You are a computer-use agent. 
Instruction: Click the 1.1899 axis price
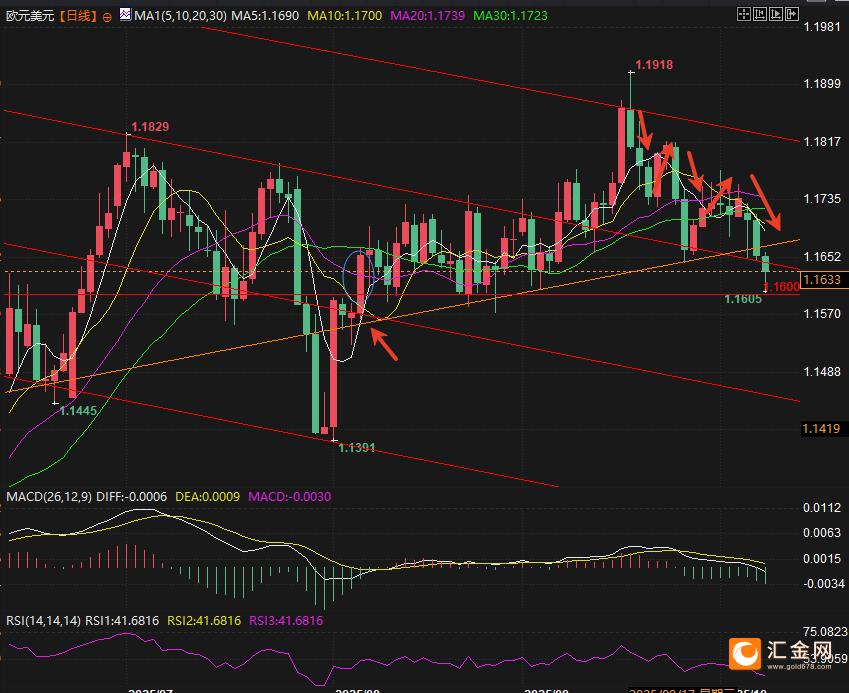[822, 84]
